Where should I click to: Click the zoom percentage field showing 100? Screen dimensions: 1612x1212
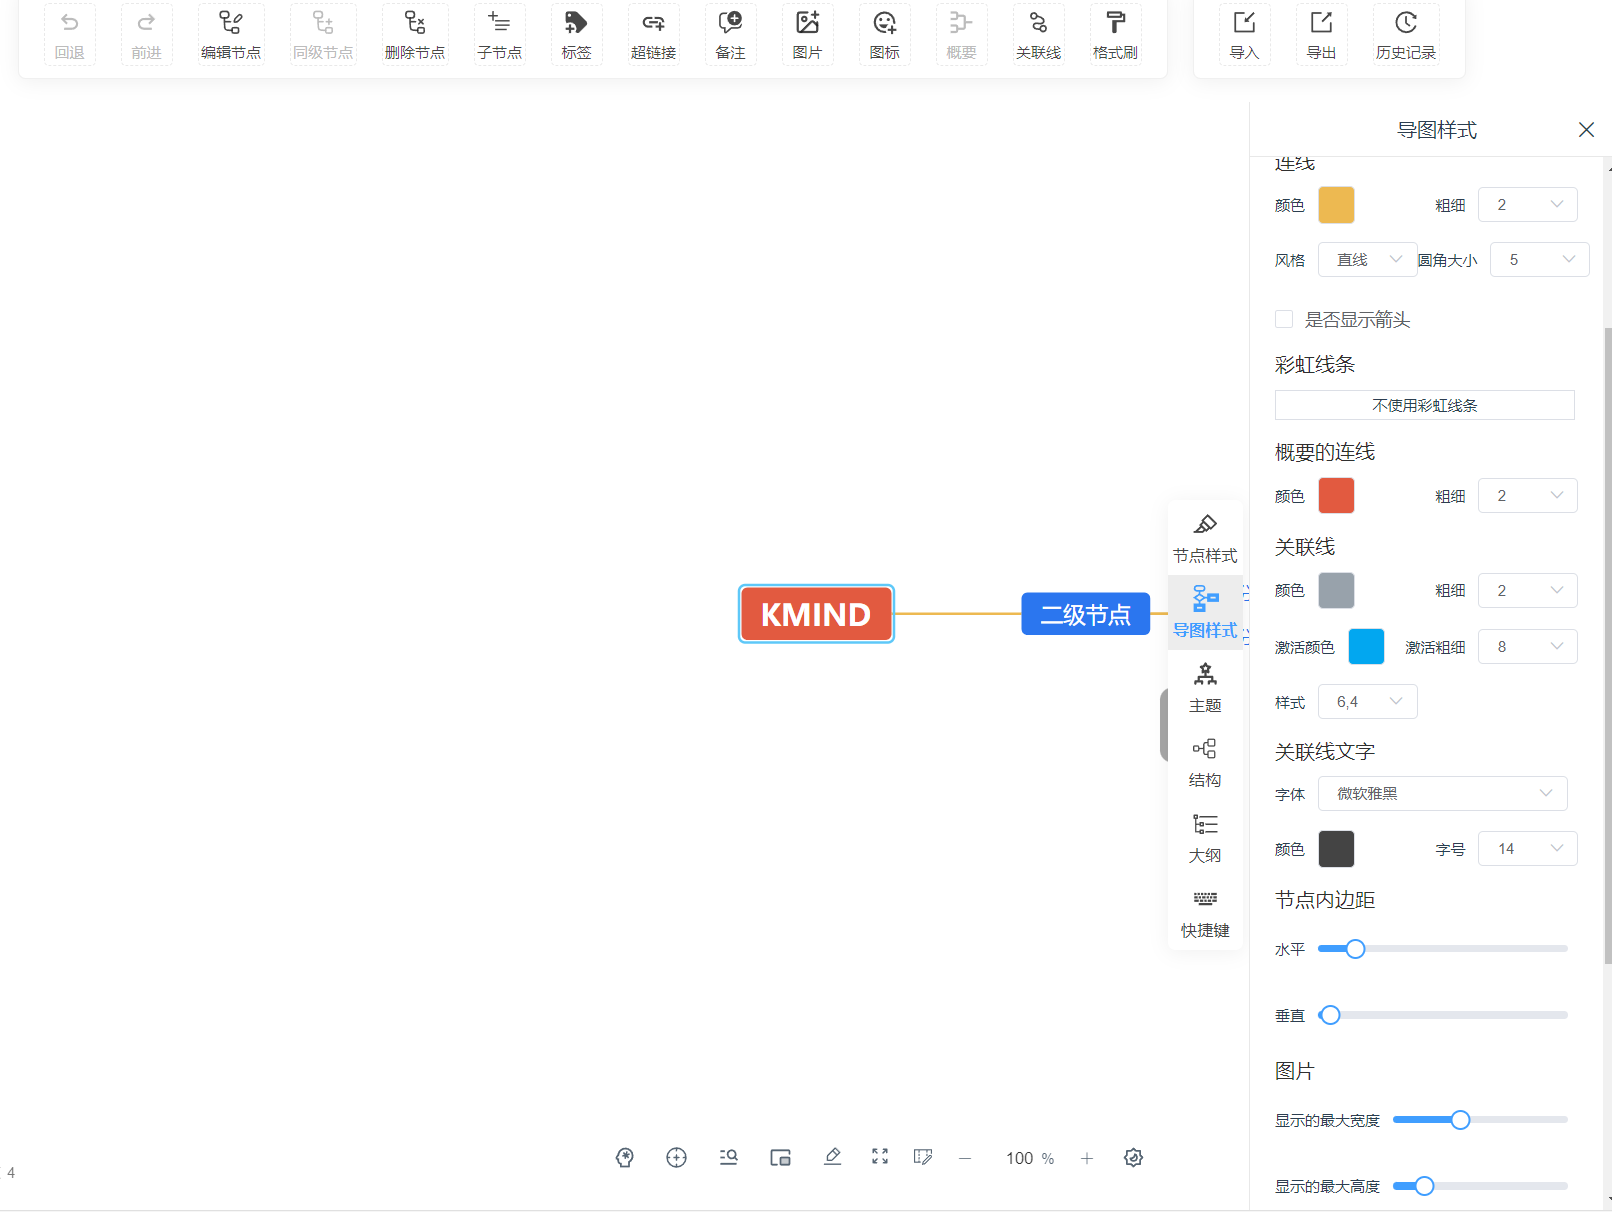coord(1020,1158)
